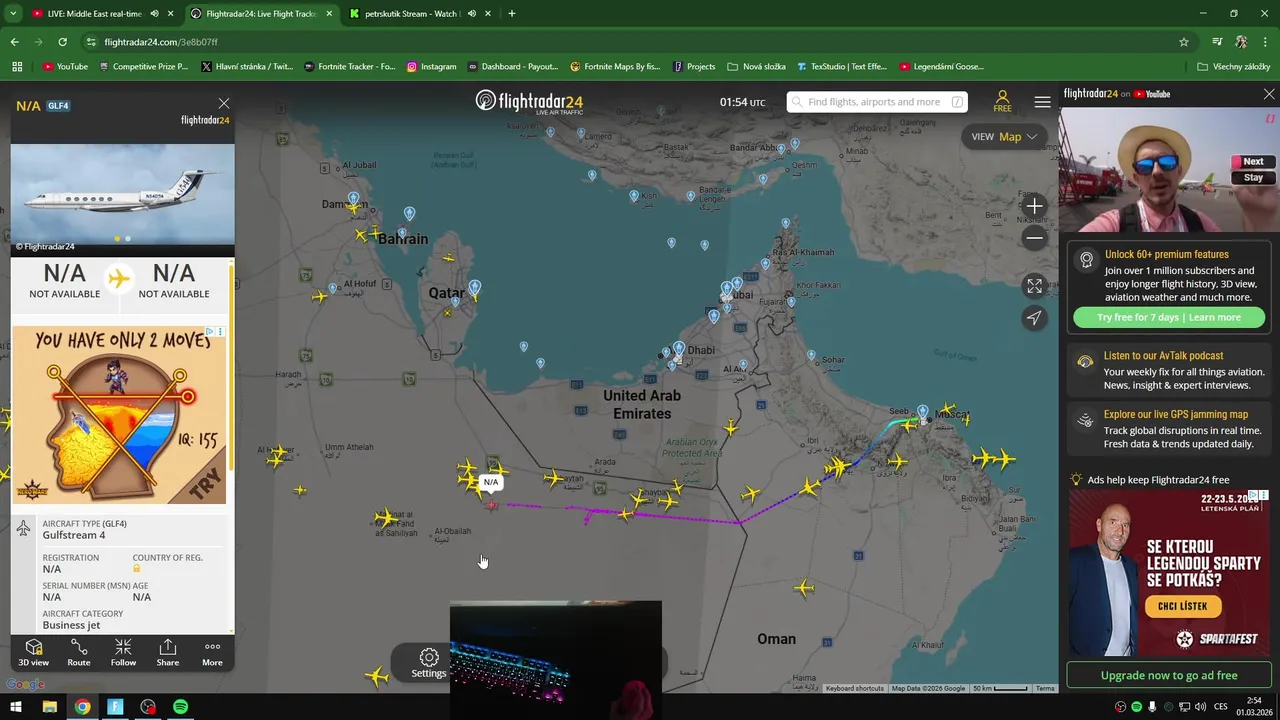This screenshot has height=720, width=1280.
Task: Open the Instagram bookmark
Action: click(431, 67)
